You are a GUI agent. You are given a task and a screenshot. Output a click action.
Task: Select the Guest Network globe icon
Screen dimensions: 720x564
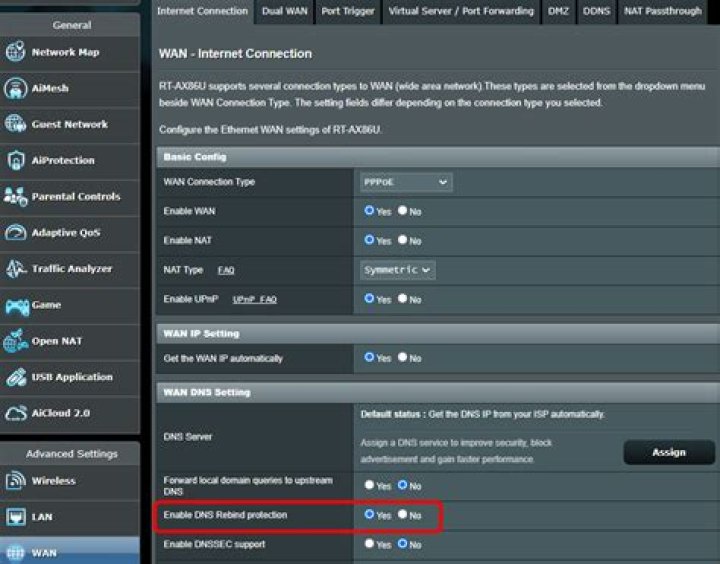click(16, 124)
